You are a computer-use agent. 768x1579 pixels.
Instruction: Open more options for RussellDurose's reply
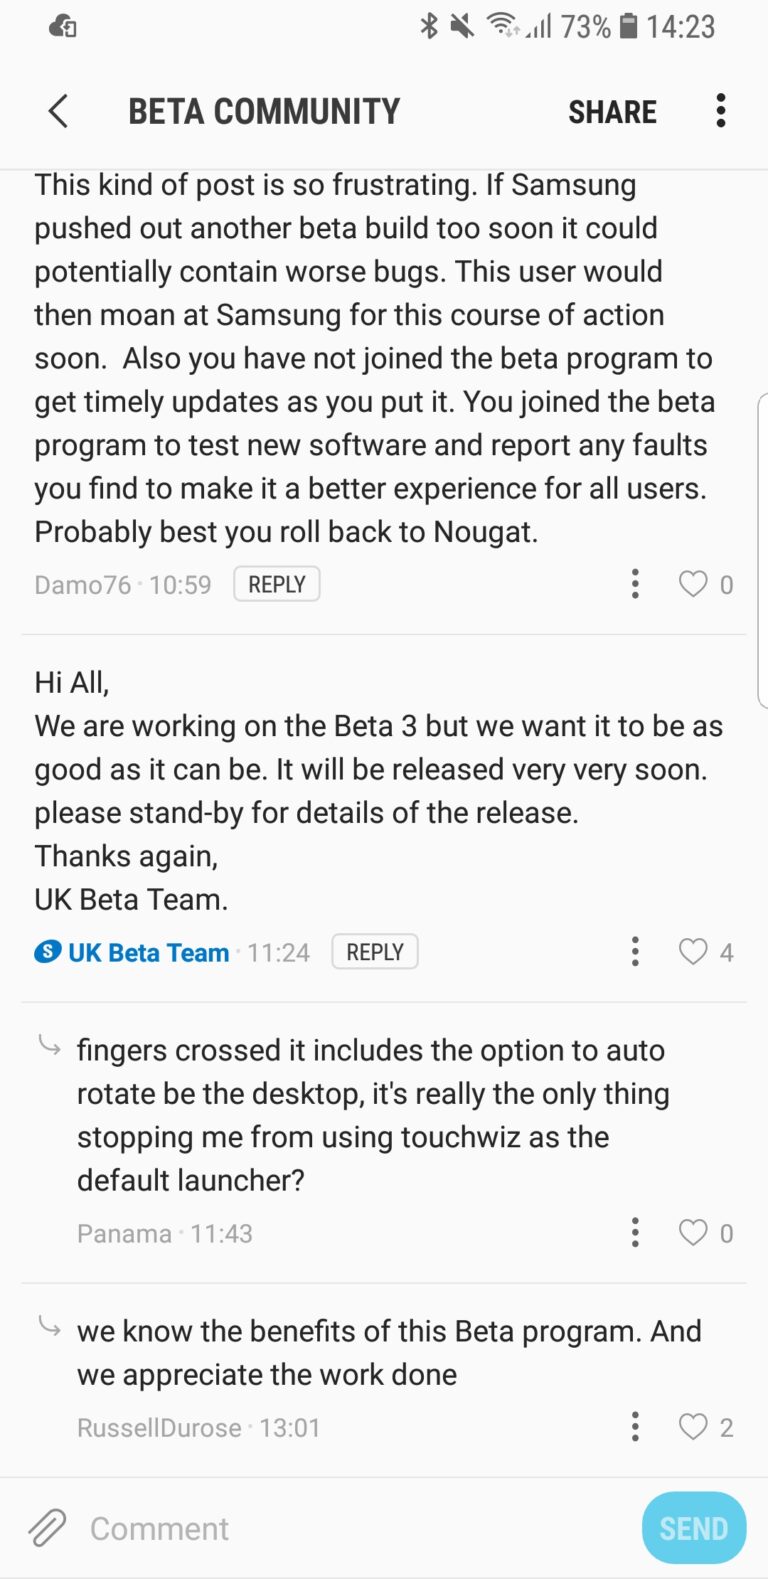635,1427
